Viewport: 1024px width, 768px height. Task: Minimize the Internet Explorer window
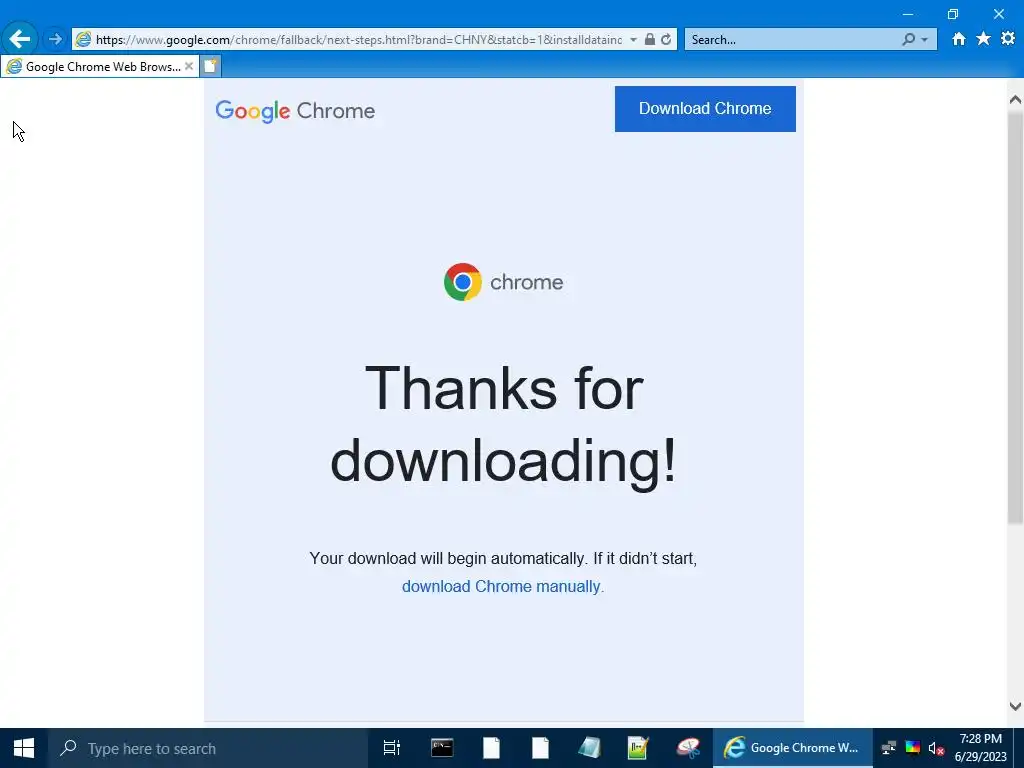[x=908, y=14]
